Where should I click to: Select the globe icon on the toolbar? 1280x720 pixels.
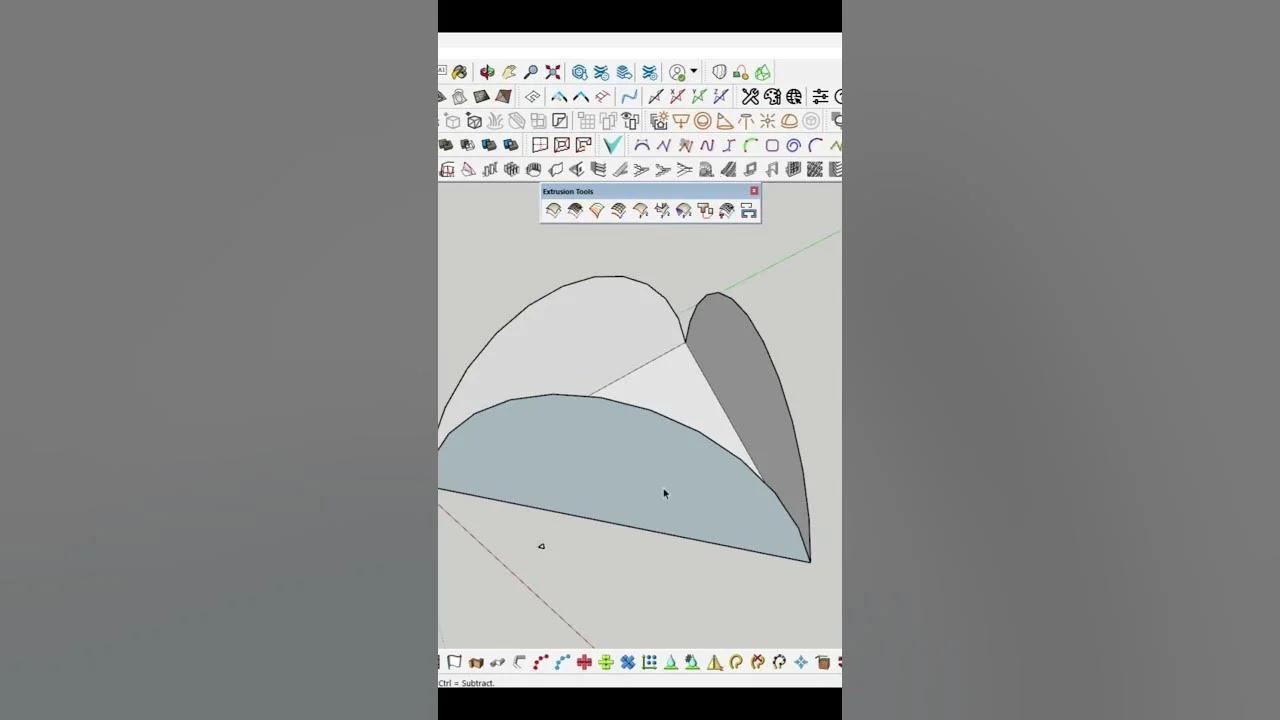(793, 96)
